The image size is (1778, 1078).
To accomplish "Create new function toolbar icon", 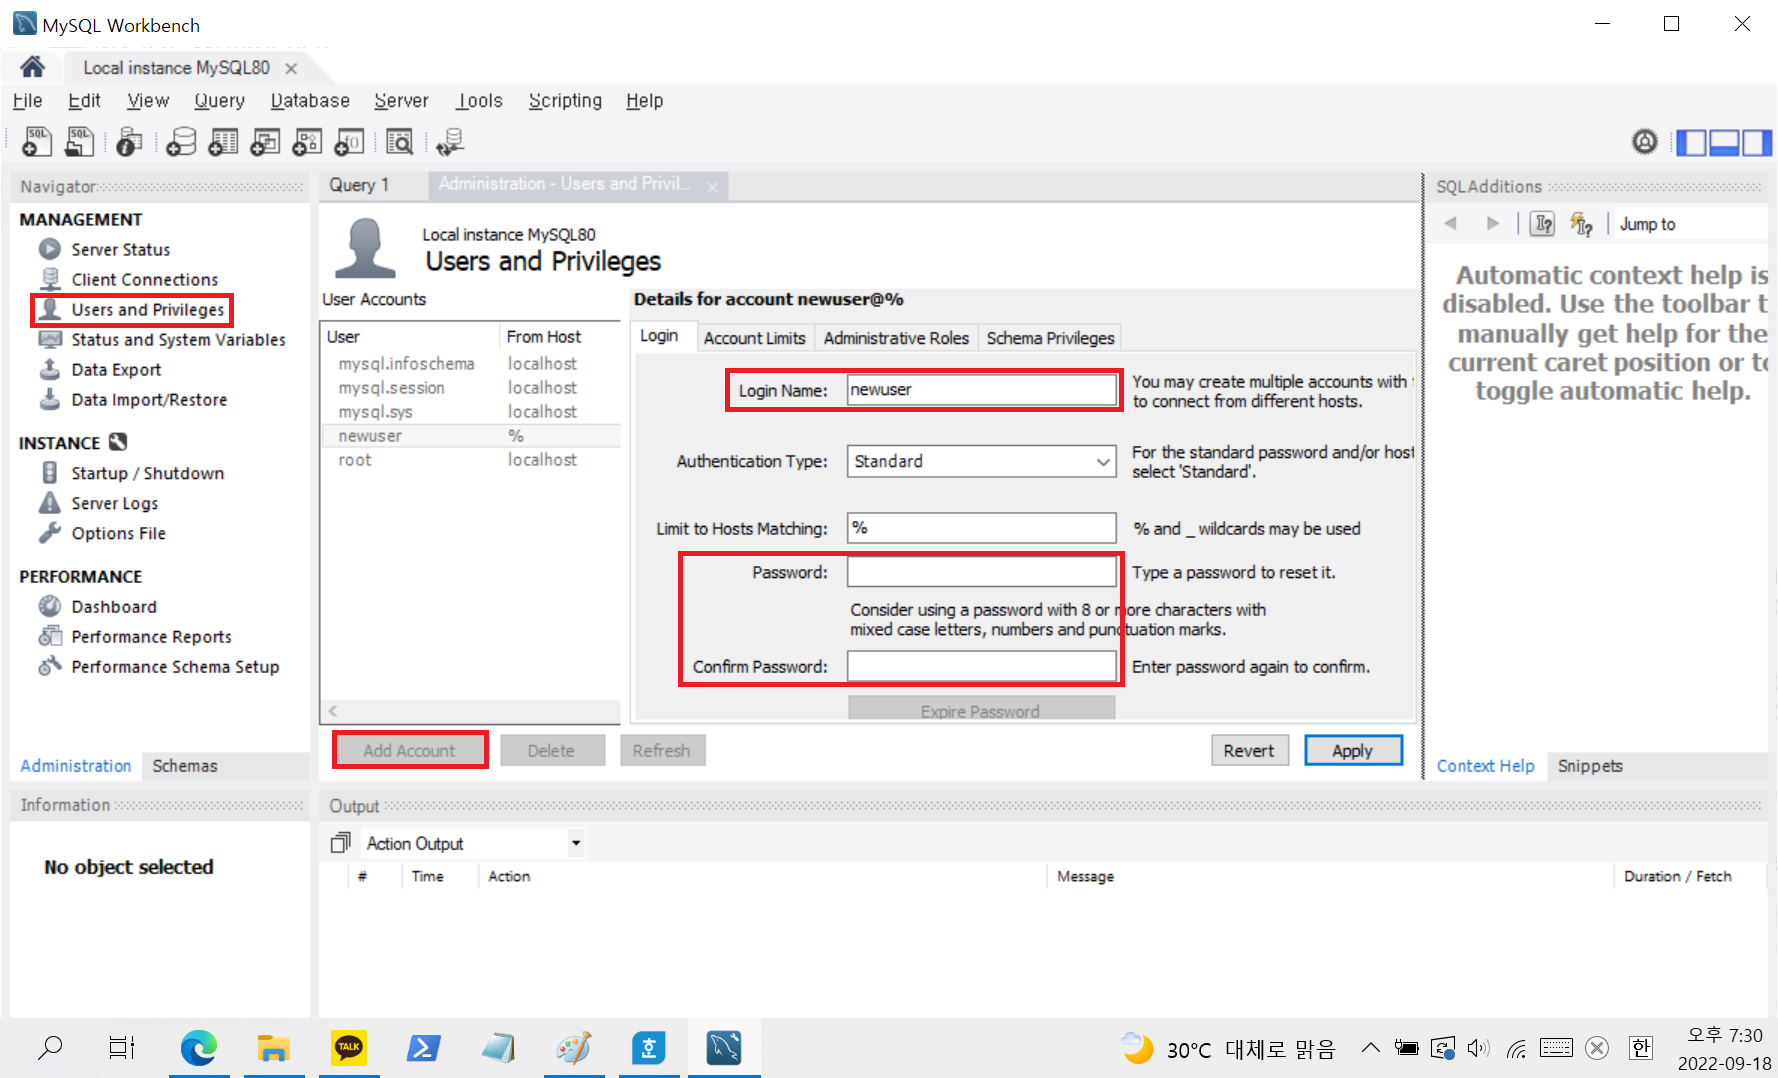I will tap(349, 142).
